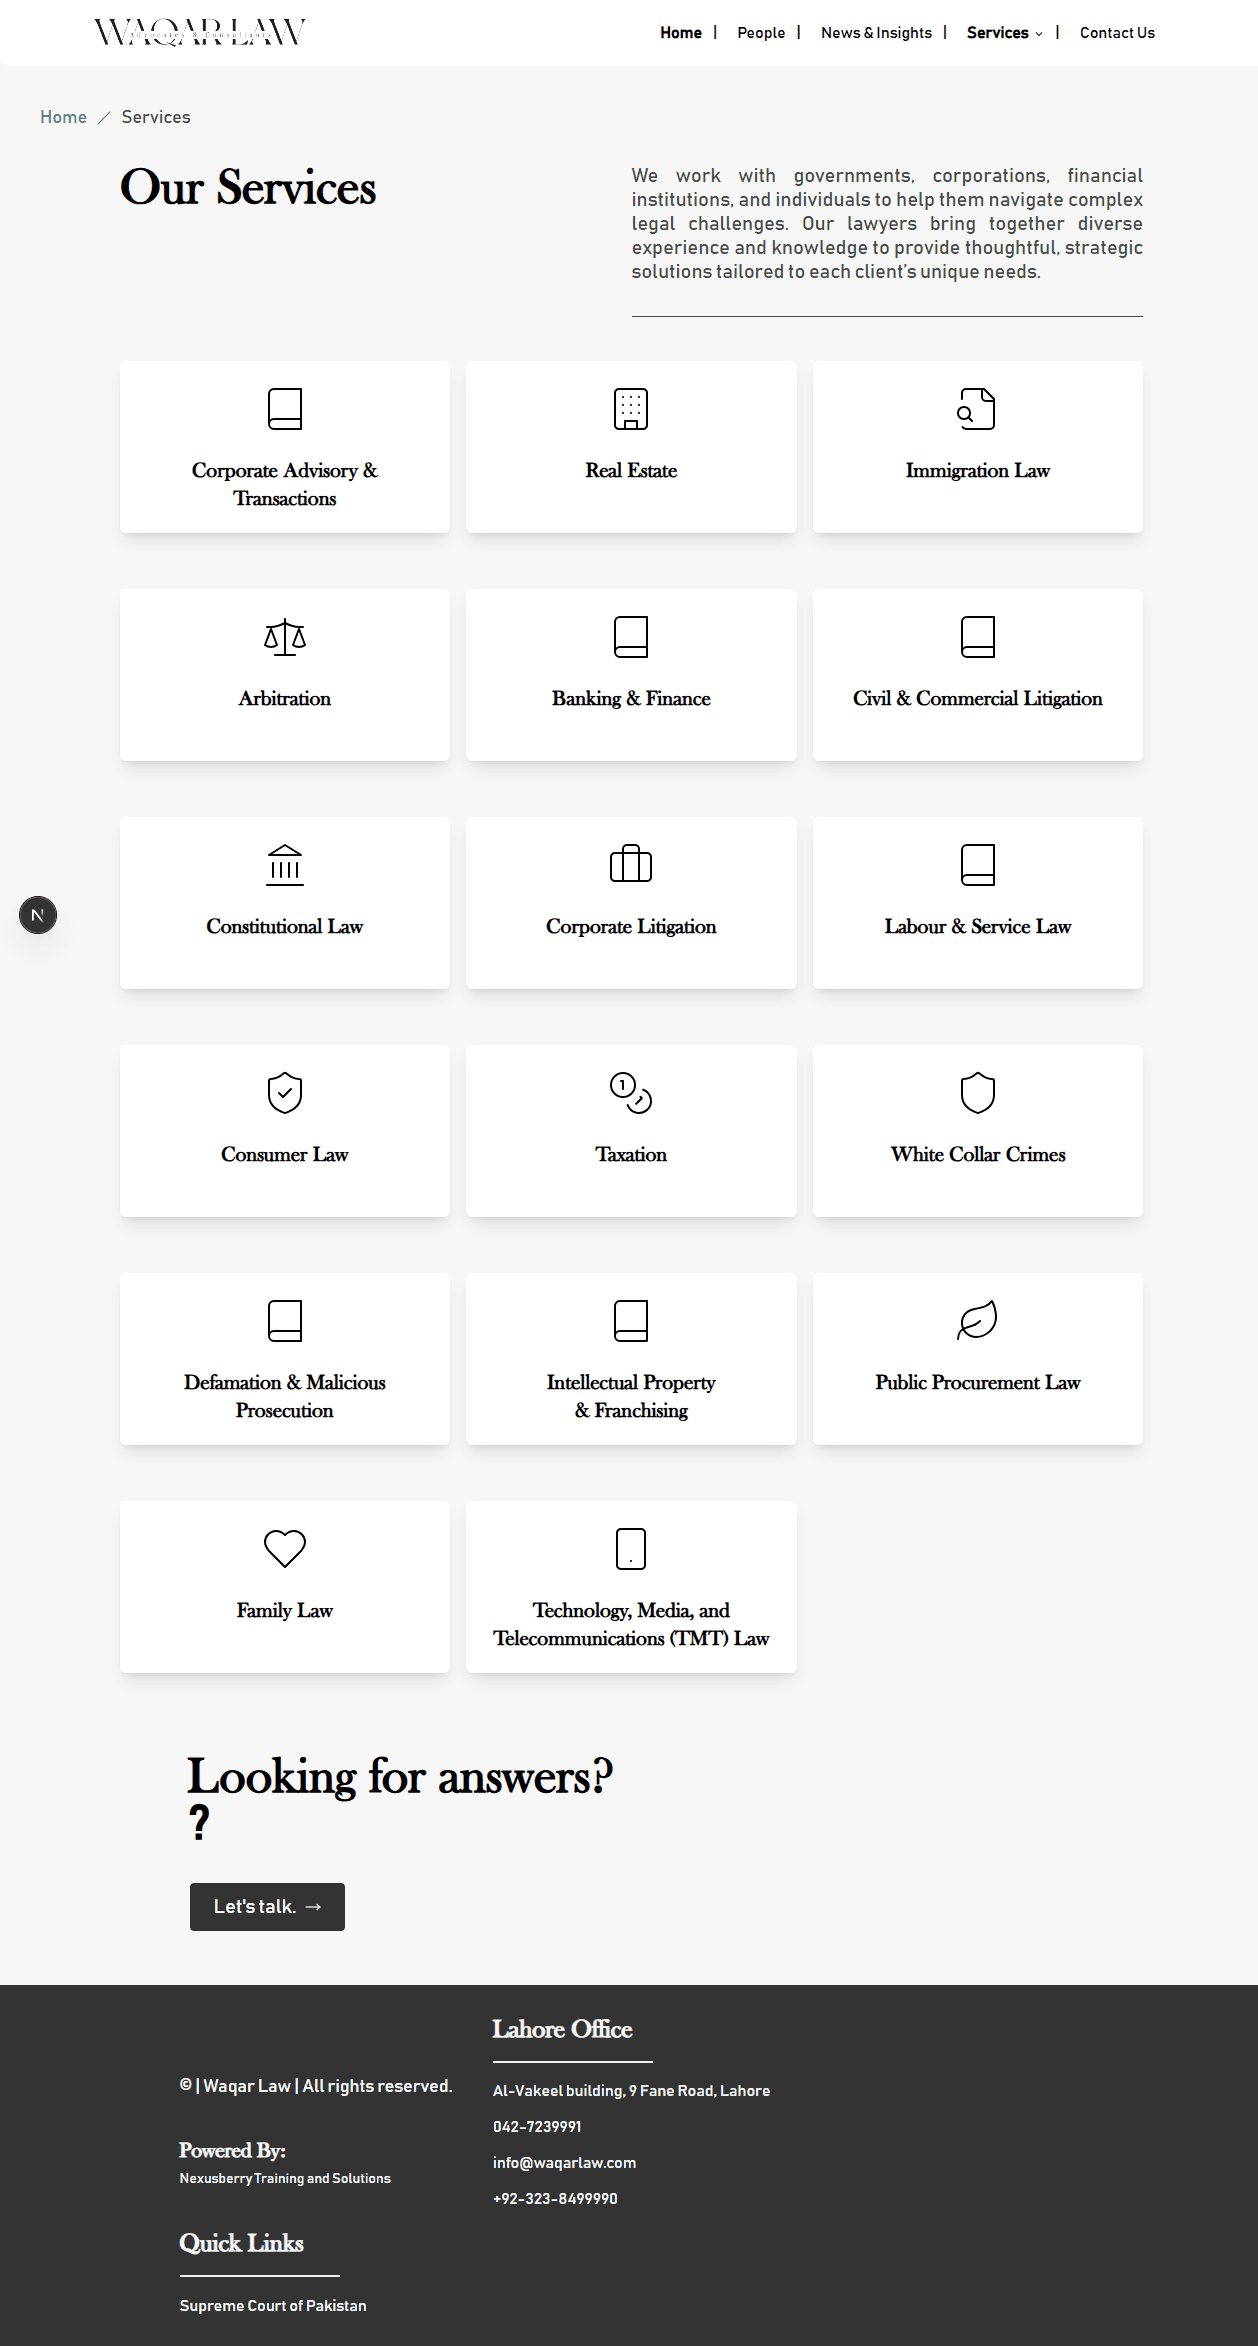The image size is (1258, 2346).
Task: Click the building icon on Real Estate card
Action: pos(631,409)
